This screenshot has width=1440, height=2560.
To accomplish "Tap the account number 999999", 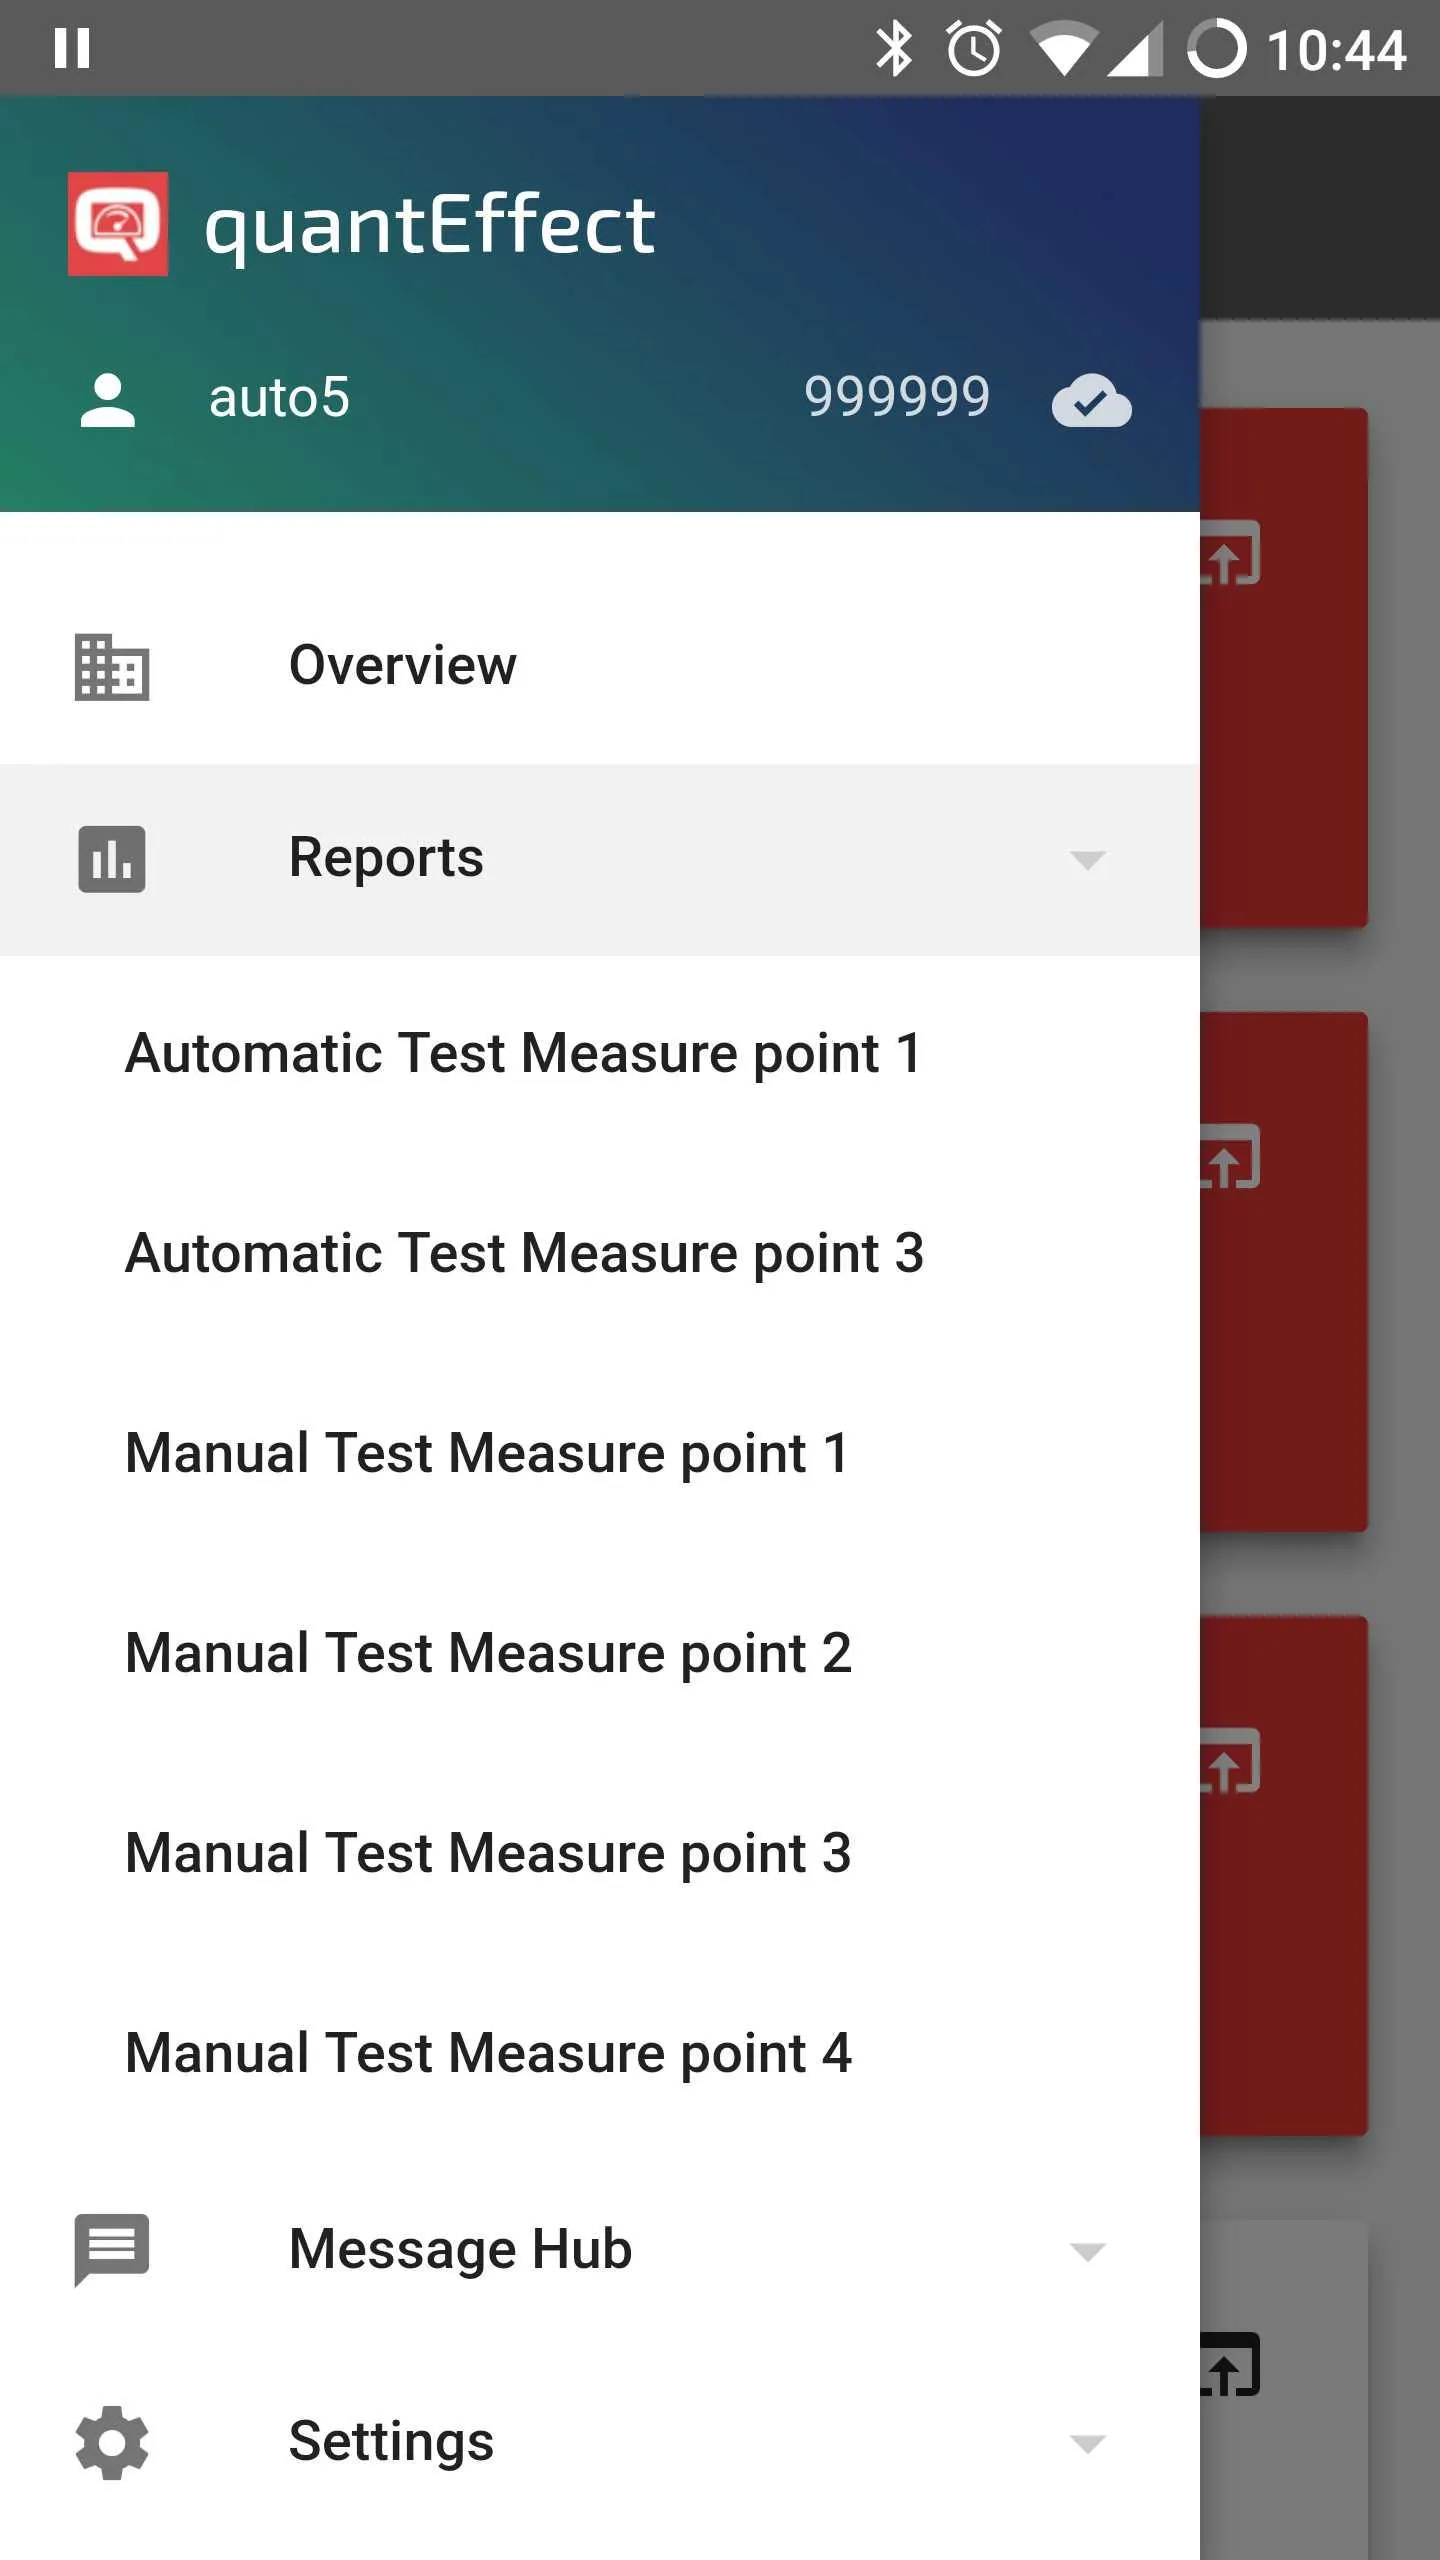I will (897, 397).
